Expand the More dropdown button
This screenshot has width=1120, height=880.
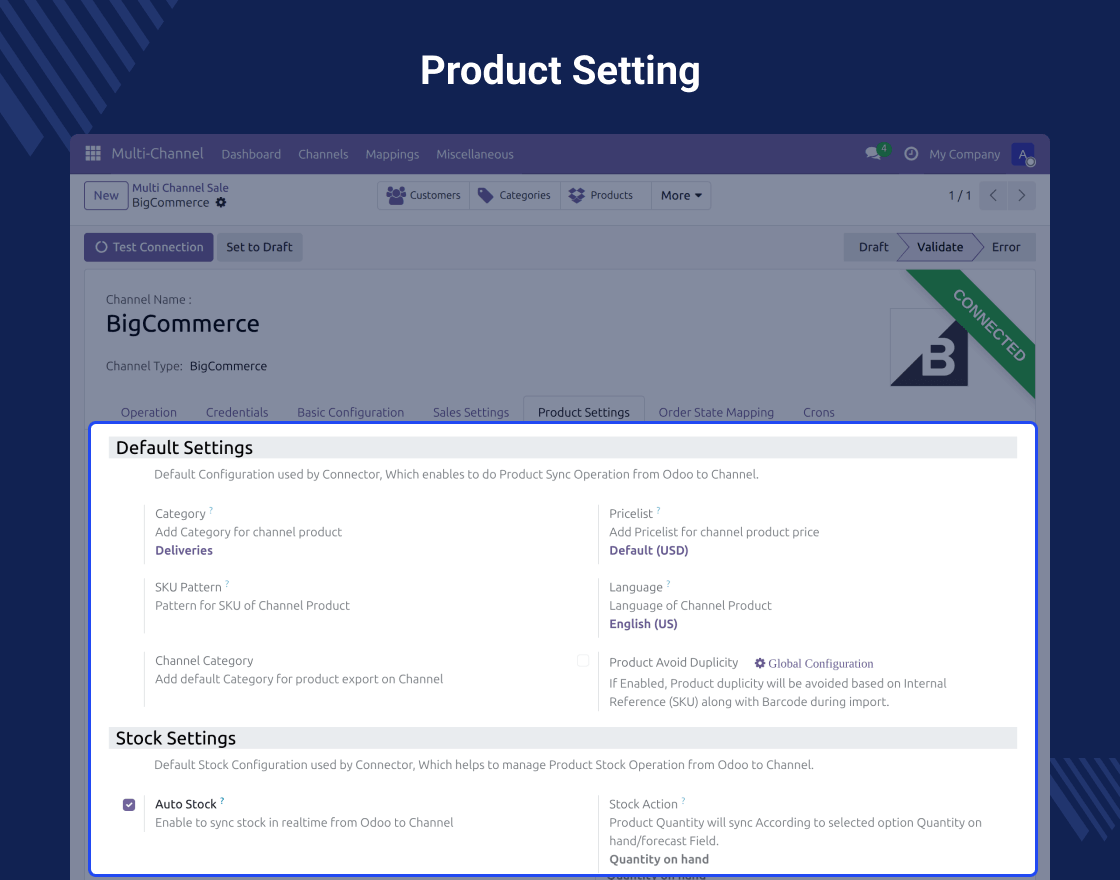681,195
